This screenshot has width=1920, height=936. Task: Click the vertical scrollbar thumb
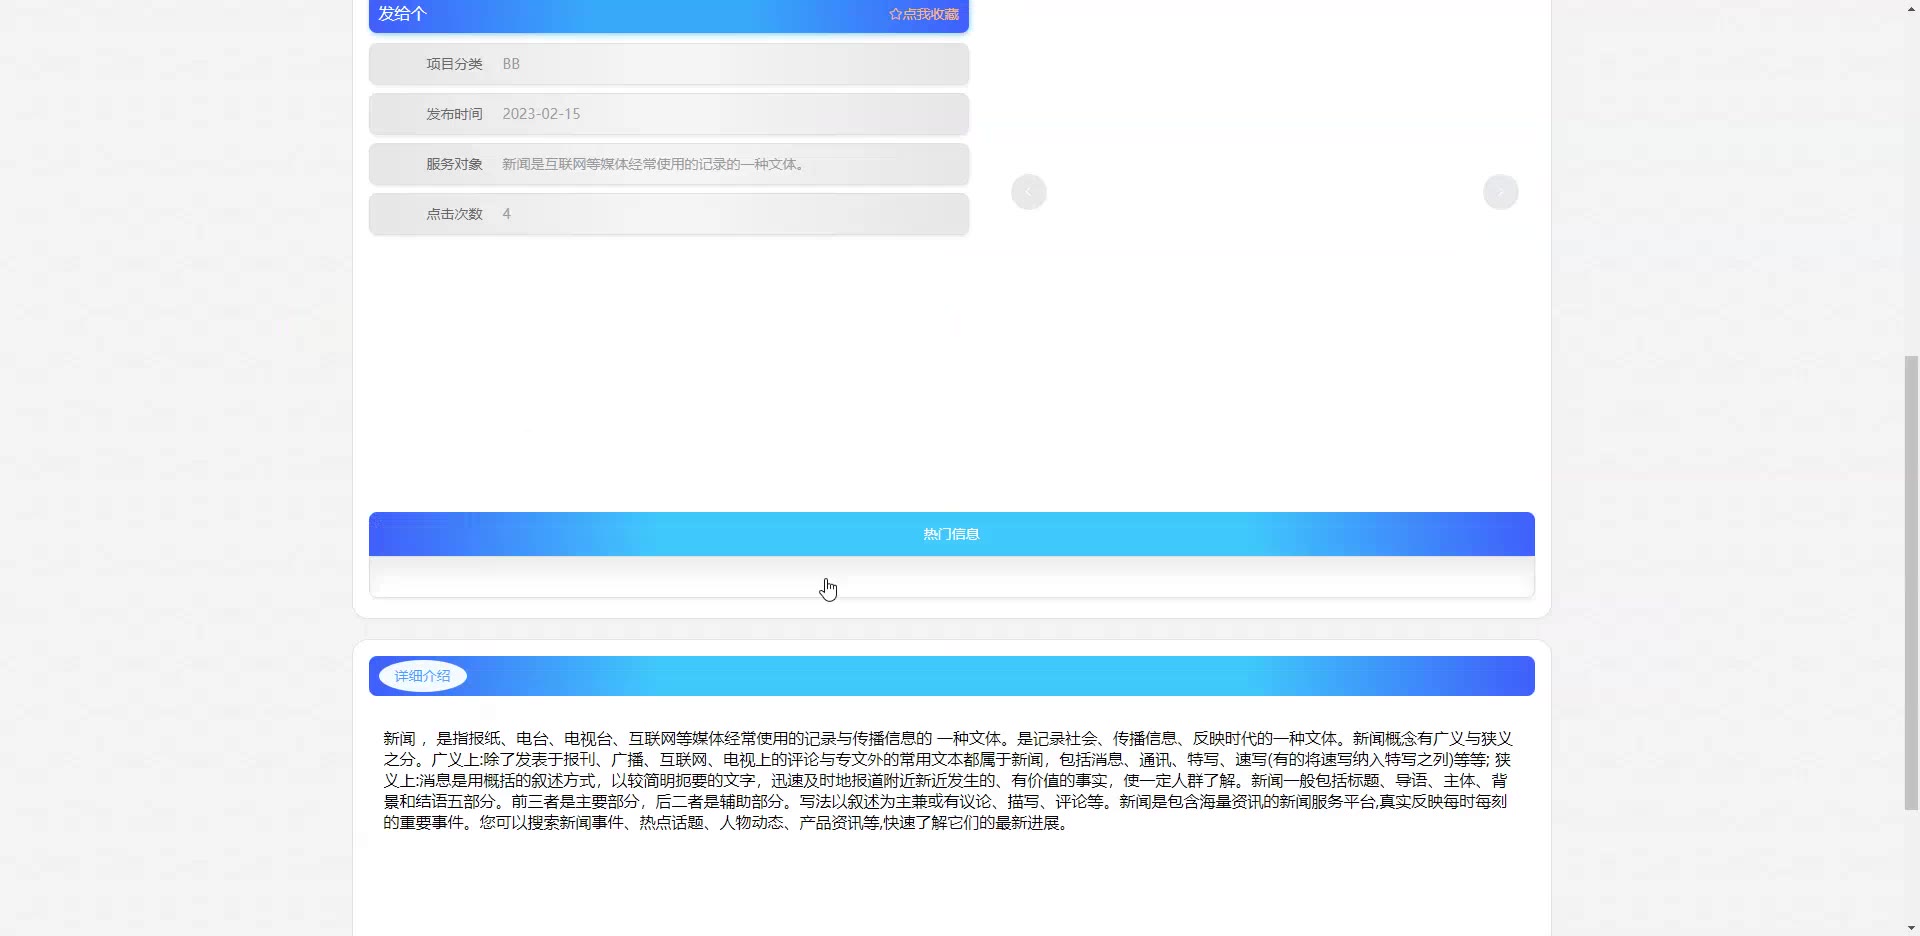coord(1911,582)
